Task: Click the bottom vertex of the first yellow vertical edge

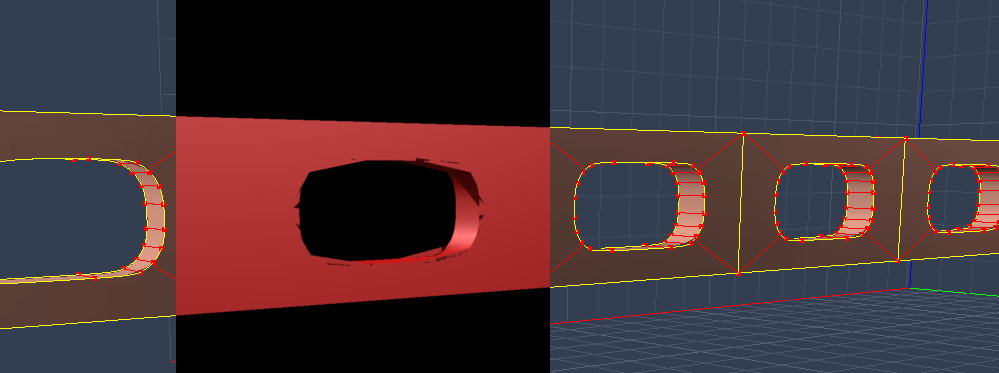Action: click(x=738, y=274)
